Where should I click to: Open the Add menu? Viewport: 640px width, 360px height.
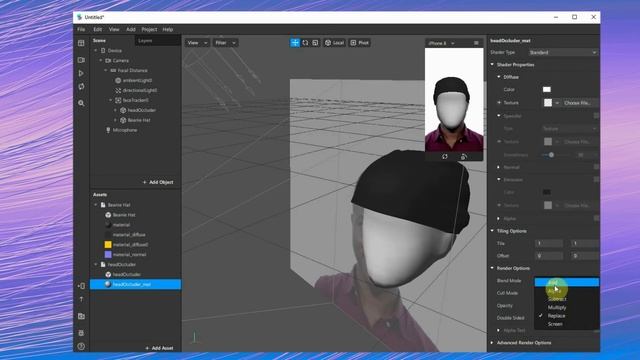[x=131, y=29]
